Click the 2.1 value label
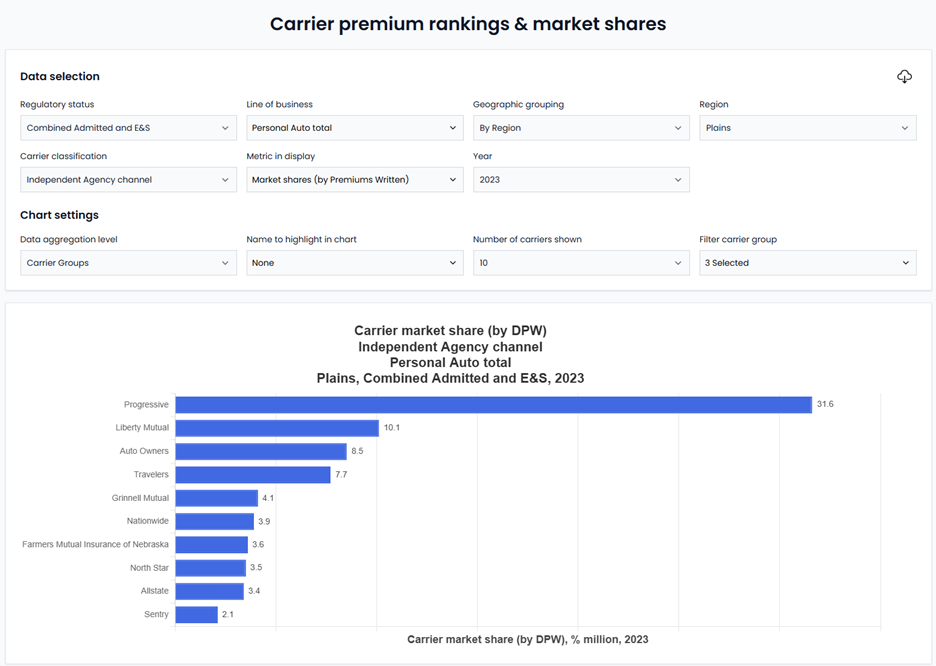Viewport: 936px width, 666px height. (x=228, y=614)
